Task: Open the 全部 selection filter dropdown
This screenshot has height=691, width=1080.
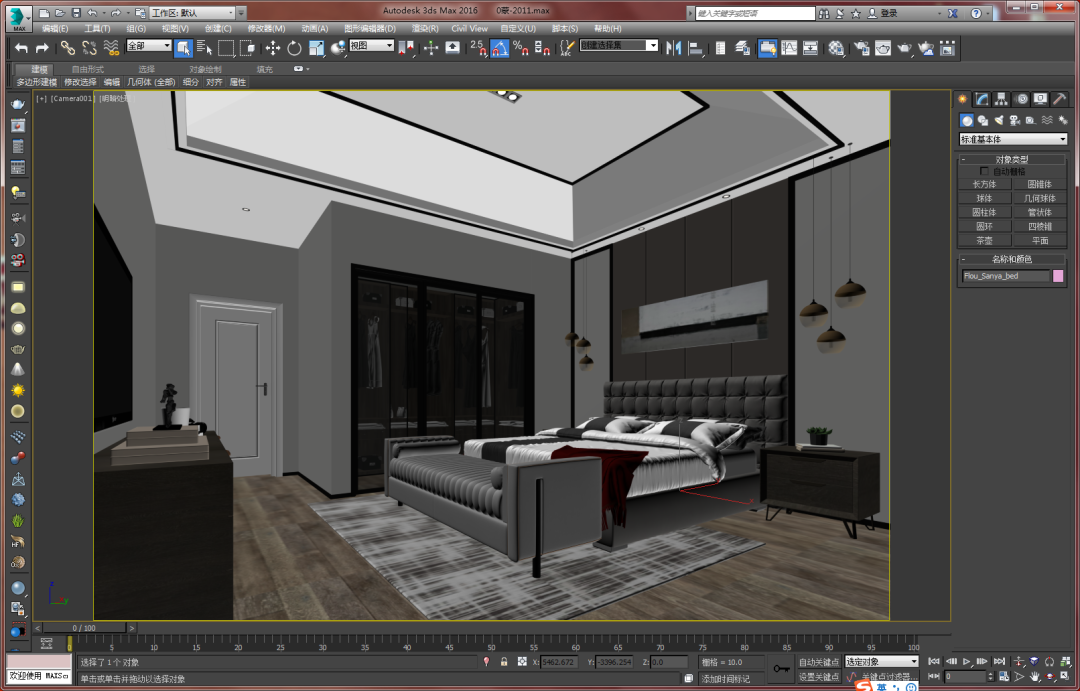Action: pos(149,45)
